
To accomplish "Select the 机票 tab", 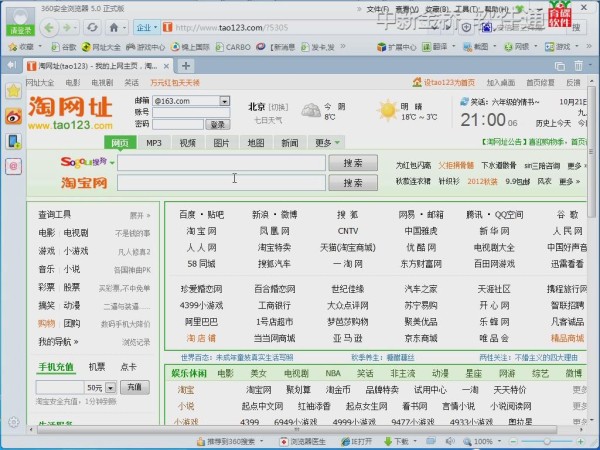I will [x=97, y=367].
